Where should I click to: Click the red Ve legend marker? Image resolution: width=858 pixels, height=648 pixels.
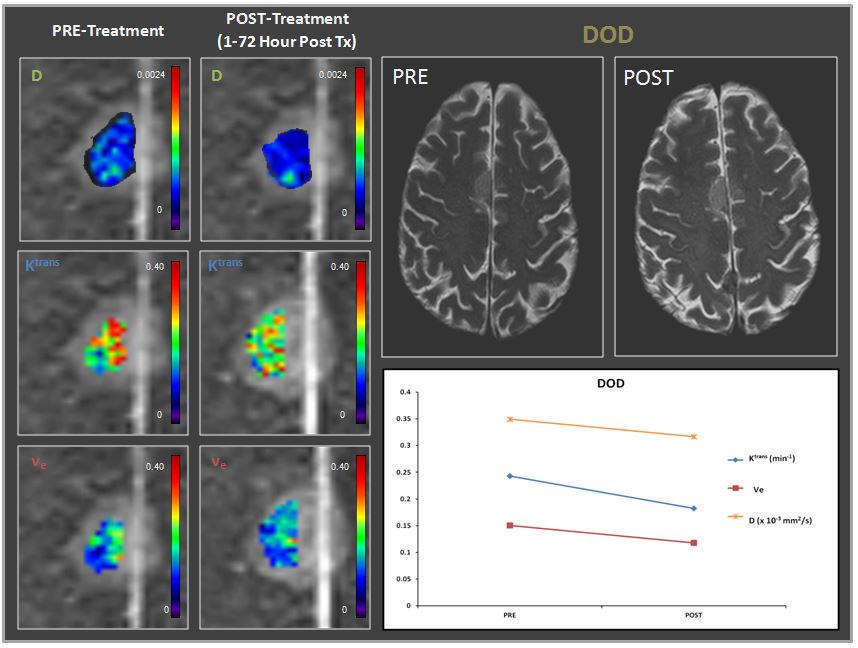[x=736, y=489]
